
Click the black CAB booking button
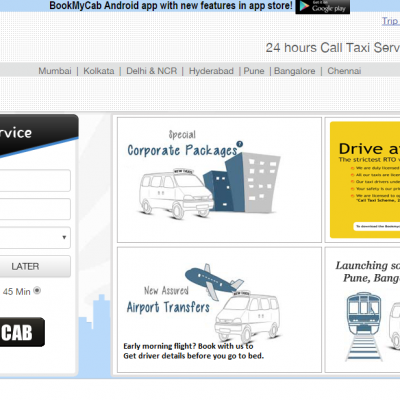(22, 332)
